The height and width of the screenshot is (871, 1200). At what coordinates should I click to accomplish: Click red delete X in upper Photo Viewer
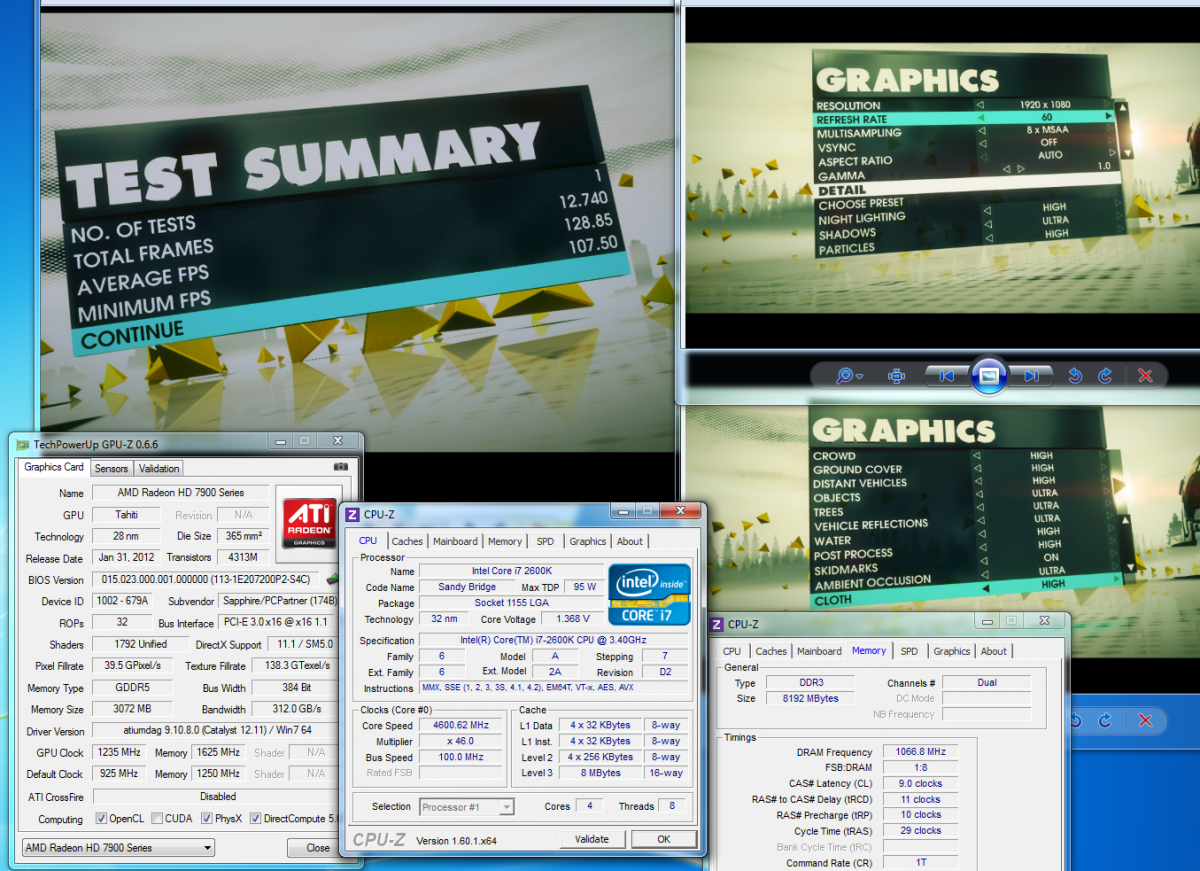point(1146,376)
